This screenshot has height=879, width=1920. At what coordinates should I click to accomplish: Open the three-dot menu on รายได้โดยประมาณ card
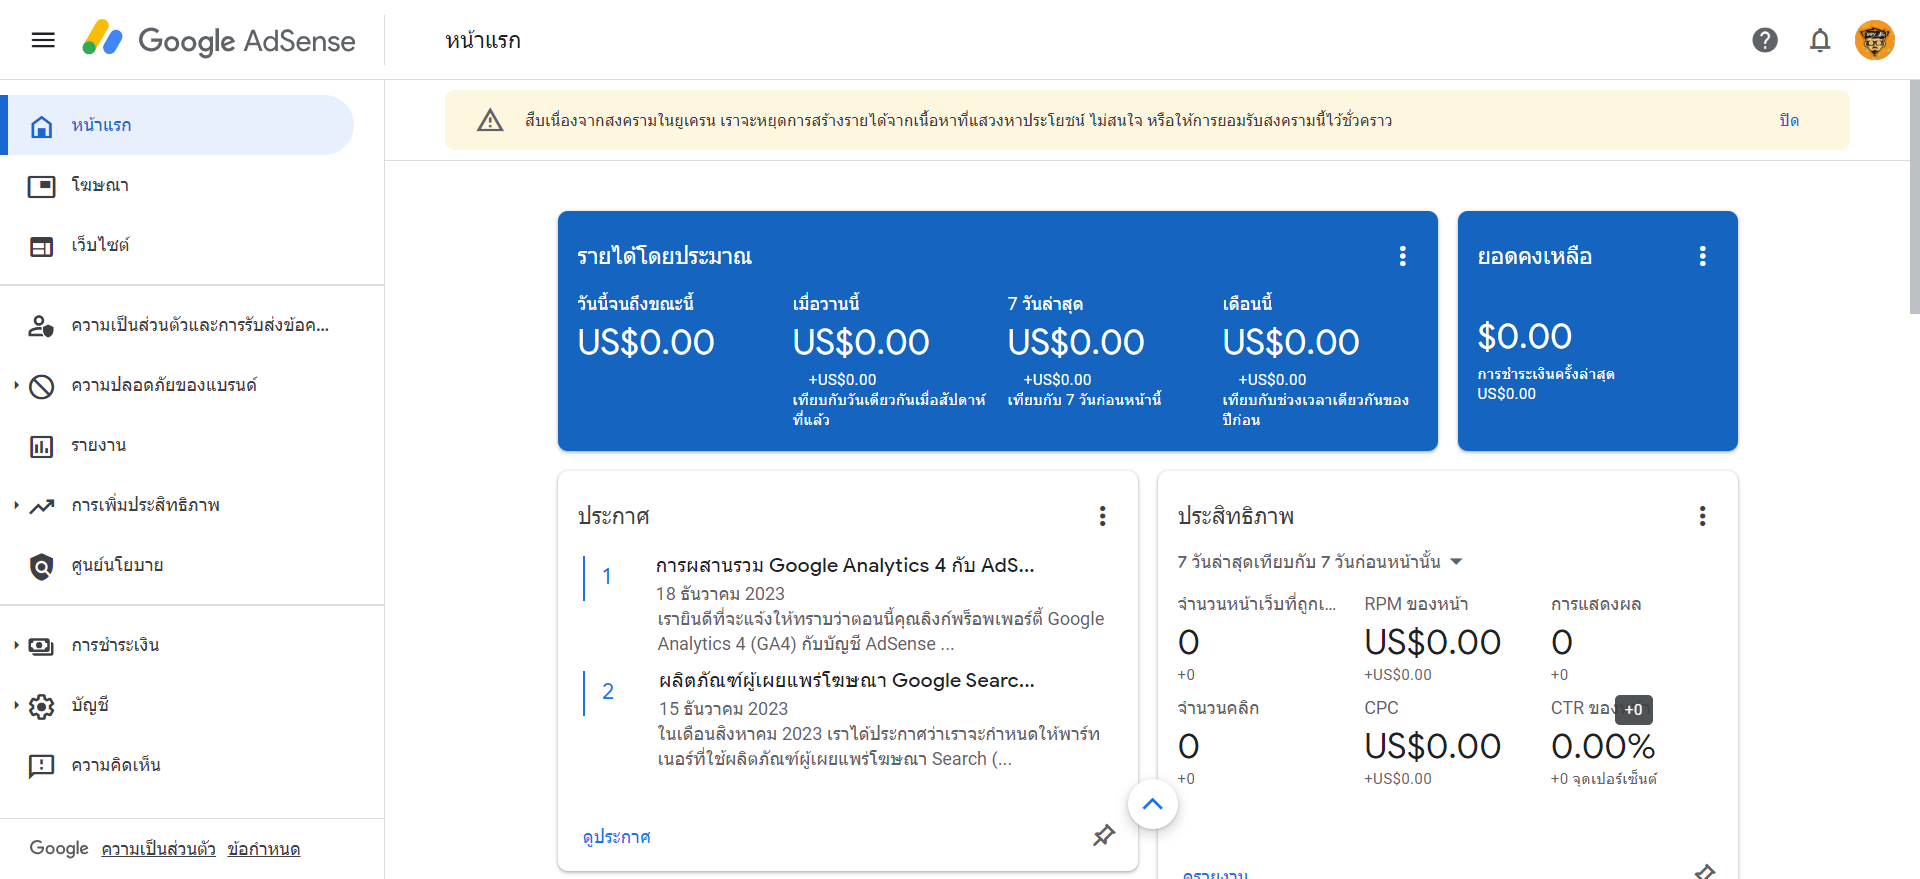[1403, 256]
